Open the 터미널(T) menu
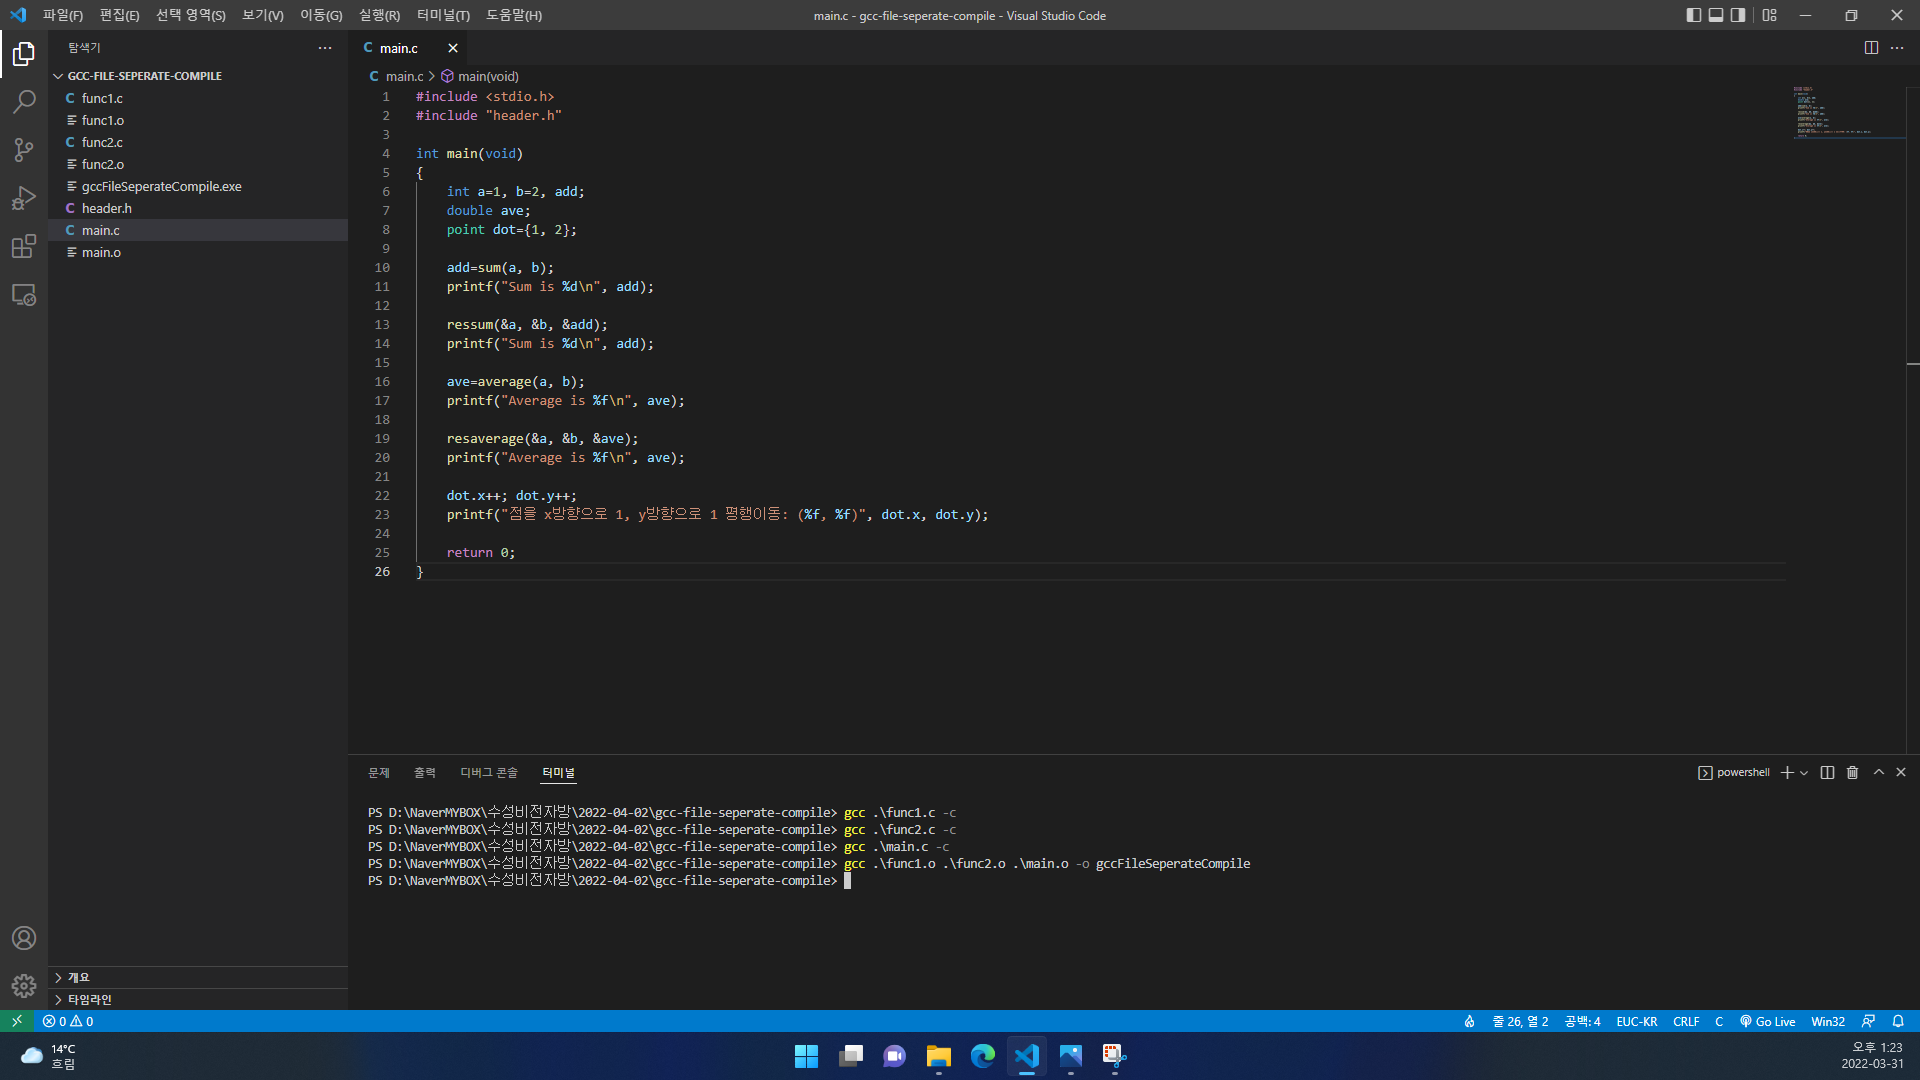Image resolution: width=1920 pixels, height=1080 pixels. pos(442,15)
